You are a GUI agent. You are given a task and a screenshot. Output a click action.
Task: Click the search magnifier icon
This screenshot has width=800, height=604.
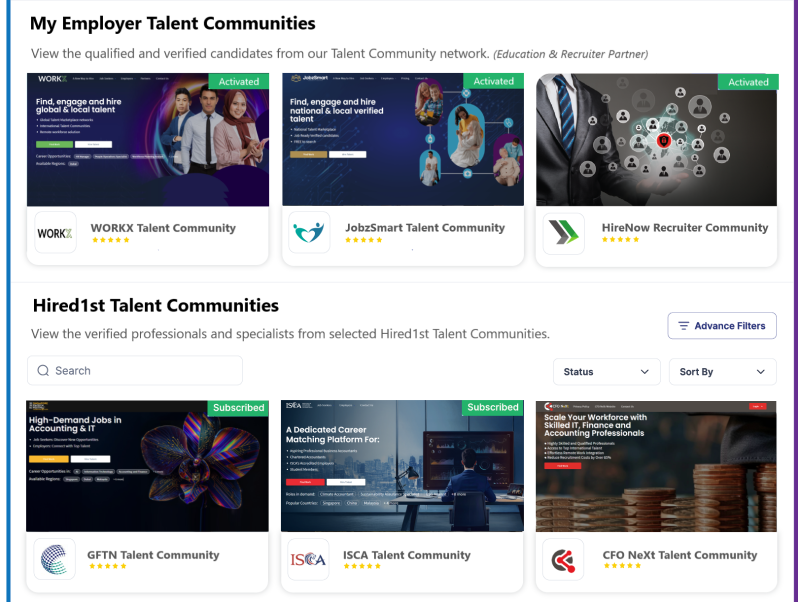coord(43,371)
